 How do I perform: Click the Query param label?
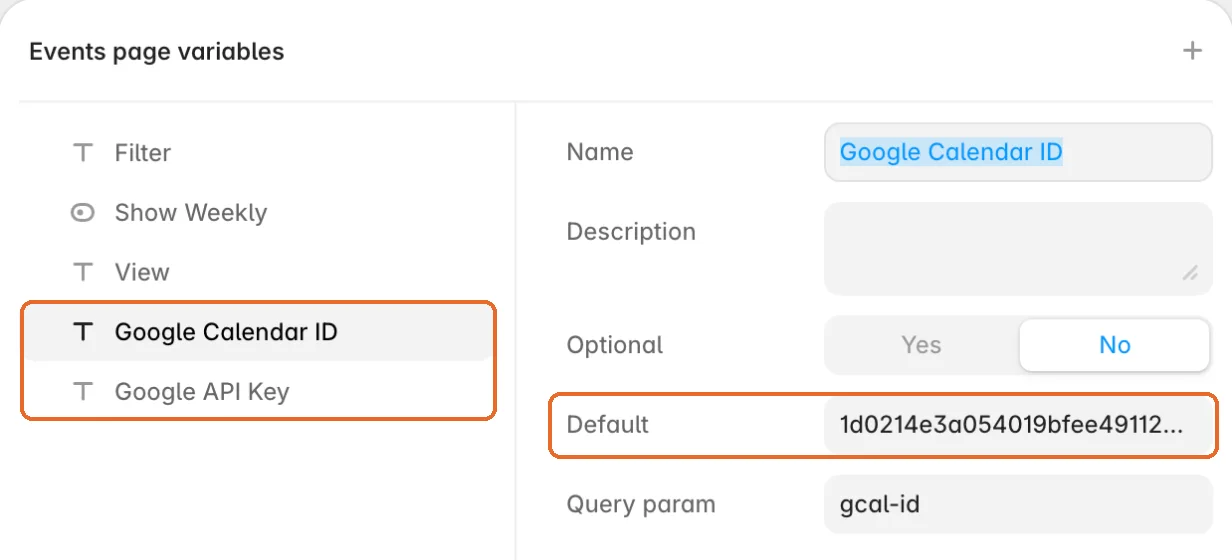pos(641,504)
